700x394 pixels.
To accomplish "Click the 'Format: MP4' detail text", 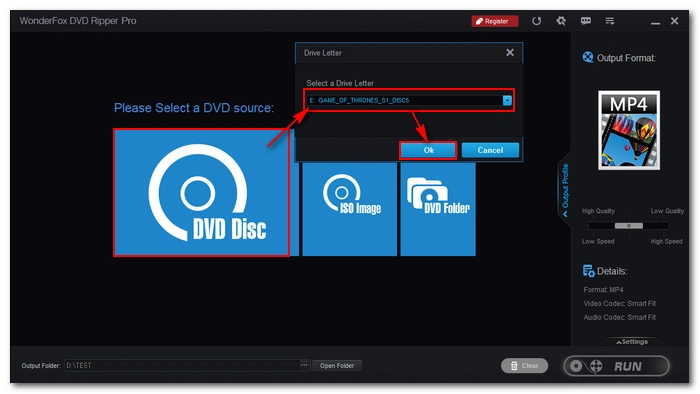I will [x=603, y=290].
